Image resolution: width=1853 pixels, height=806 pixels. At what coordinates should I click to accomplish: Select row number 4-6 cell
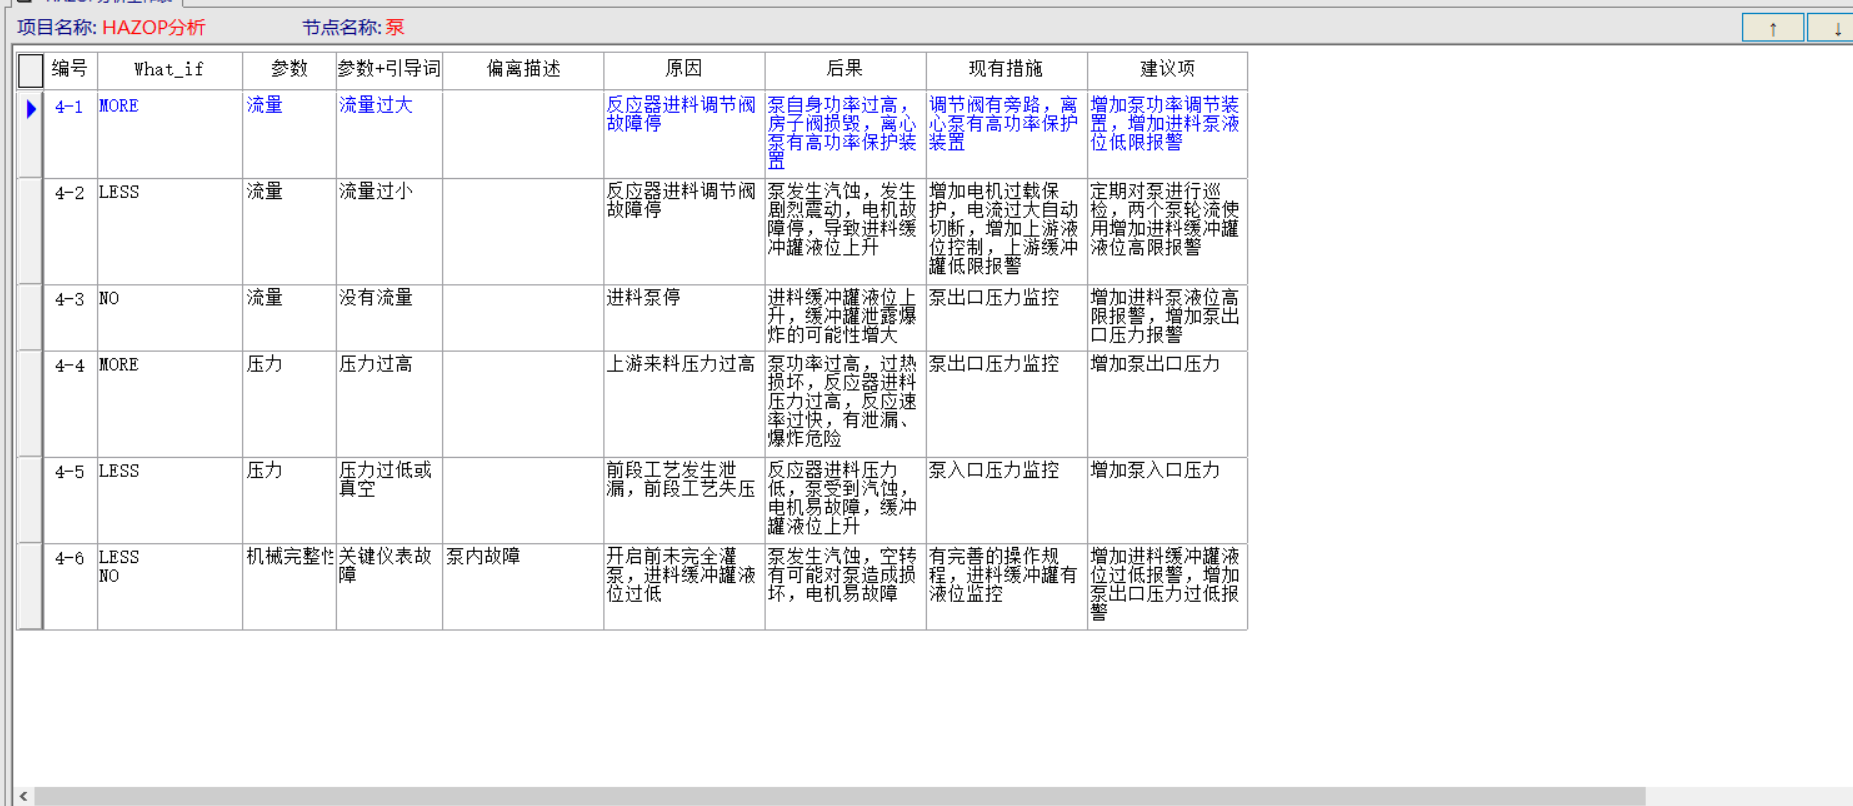(70, 586)
